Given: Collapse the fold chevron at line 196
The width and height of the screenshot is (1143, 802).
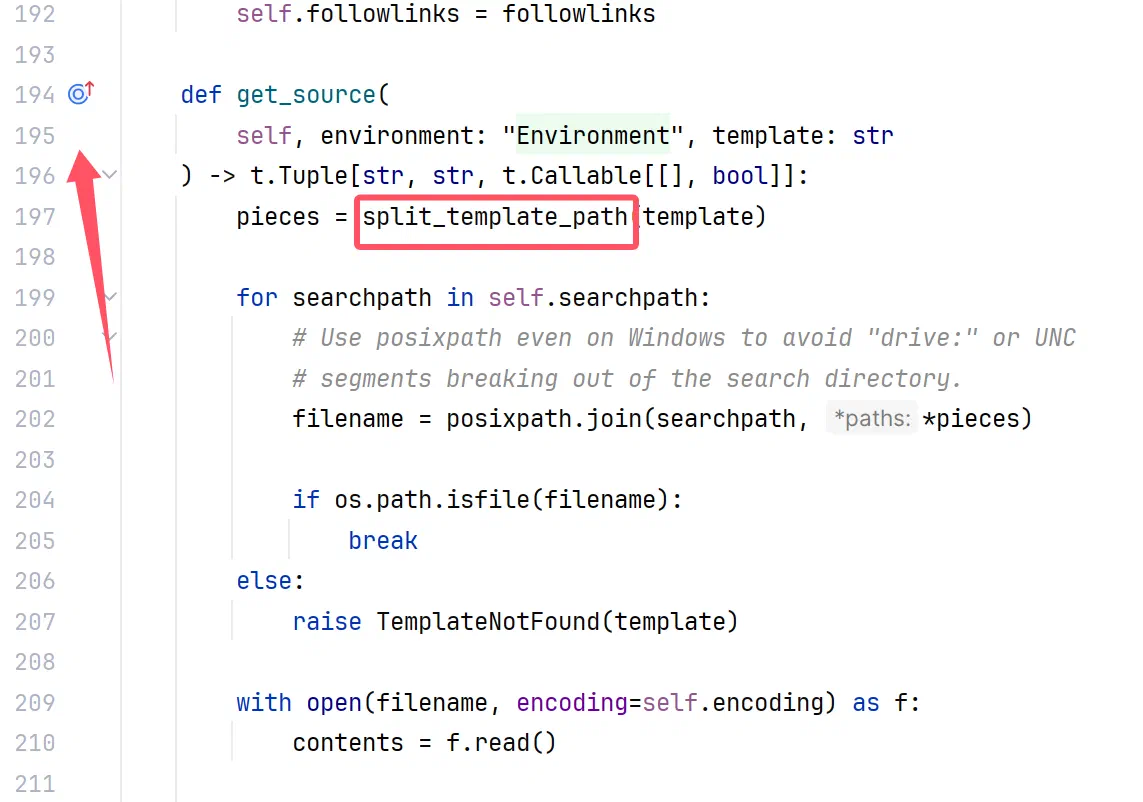Looking at the screenshot, I should tap(110, 175).
